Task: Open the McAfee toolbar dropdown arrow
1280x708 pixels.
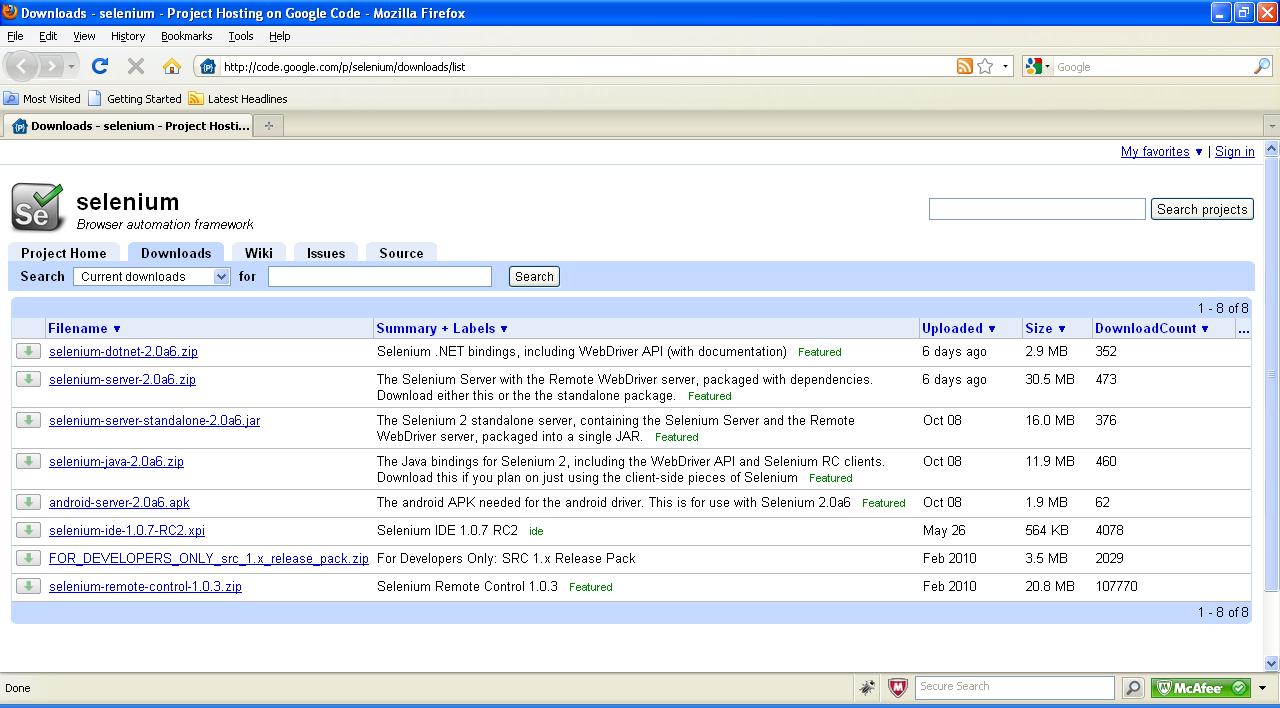Action: click(1263, 688)
